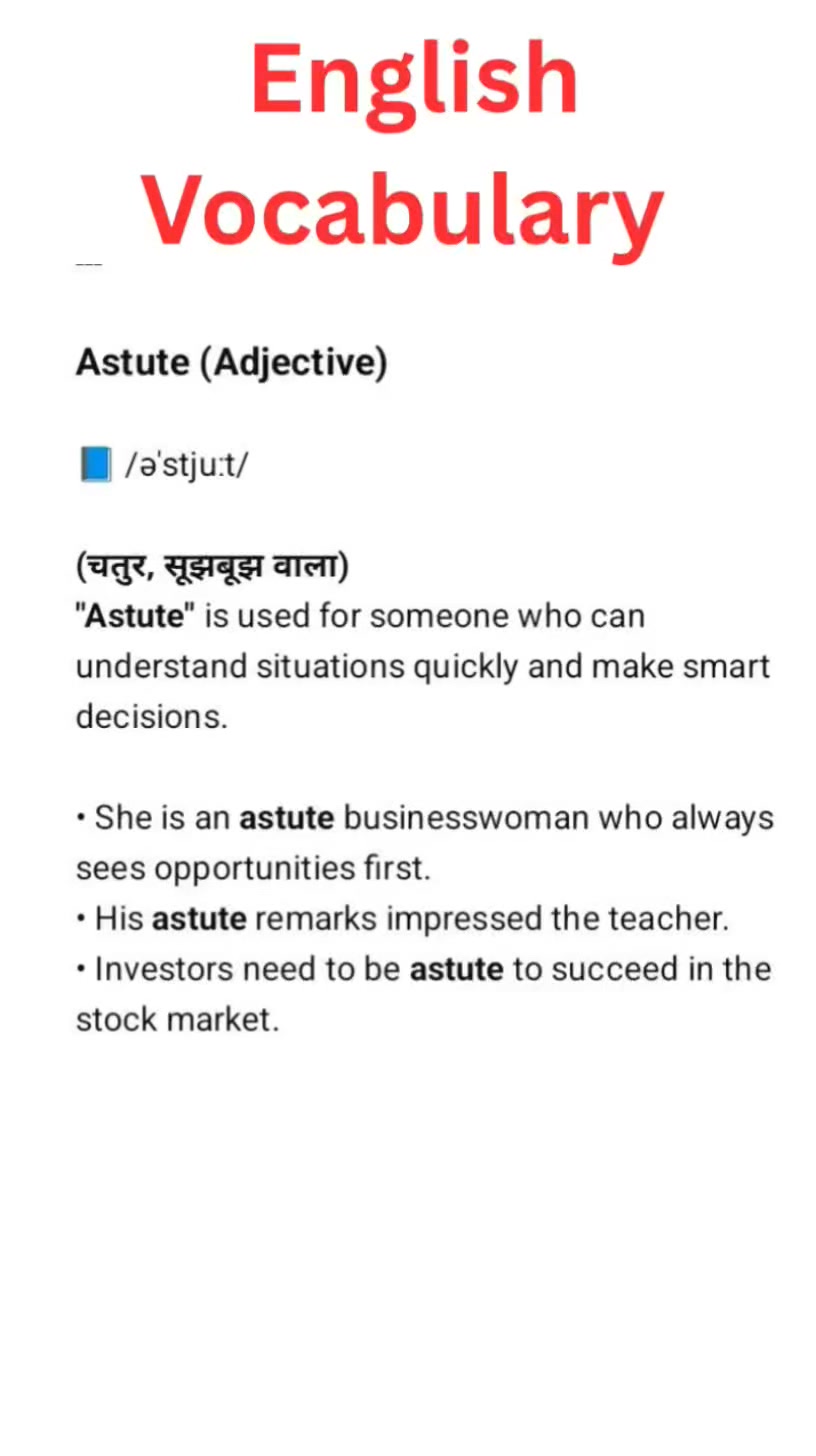
Task: Click the blue book emoji icon
Action: tap(95, 464)
